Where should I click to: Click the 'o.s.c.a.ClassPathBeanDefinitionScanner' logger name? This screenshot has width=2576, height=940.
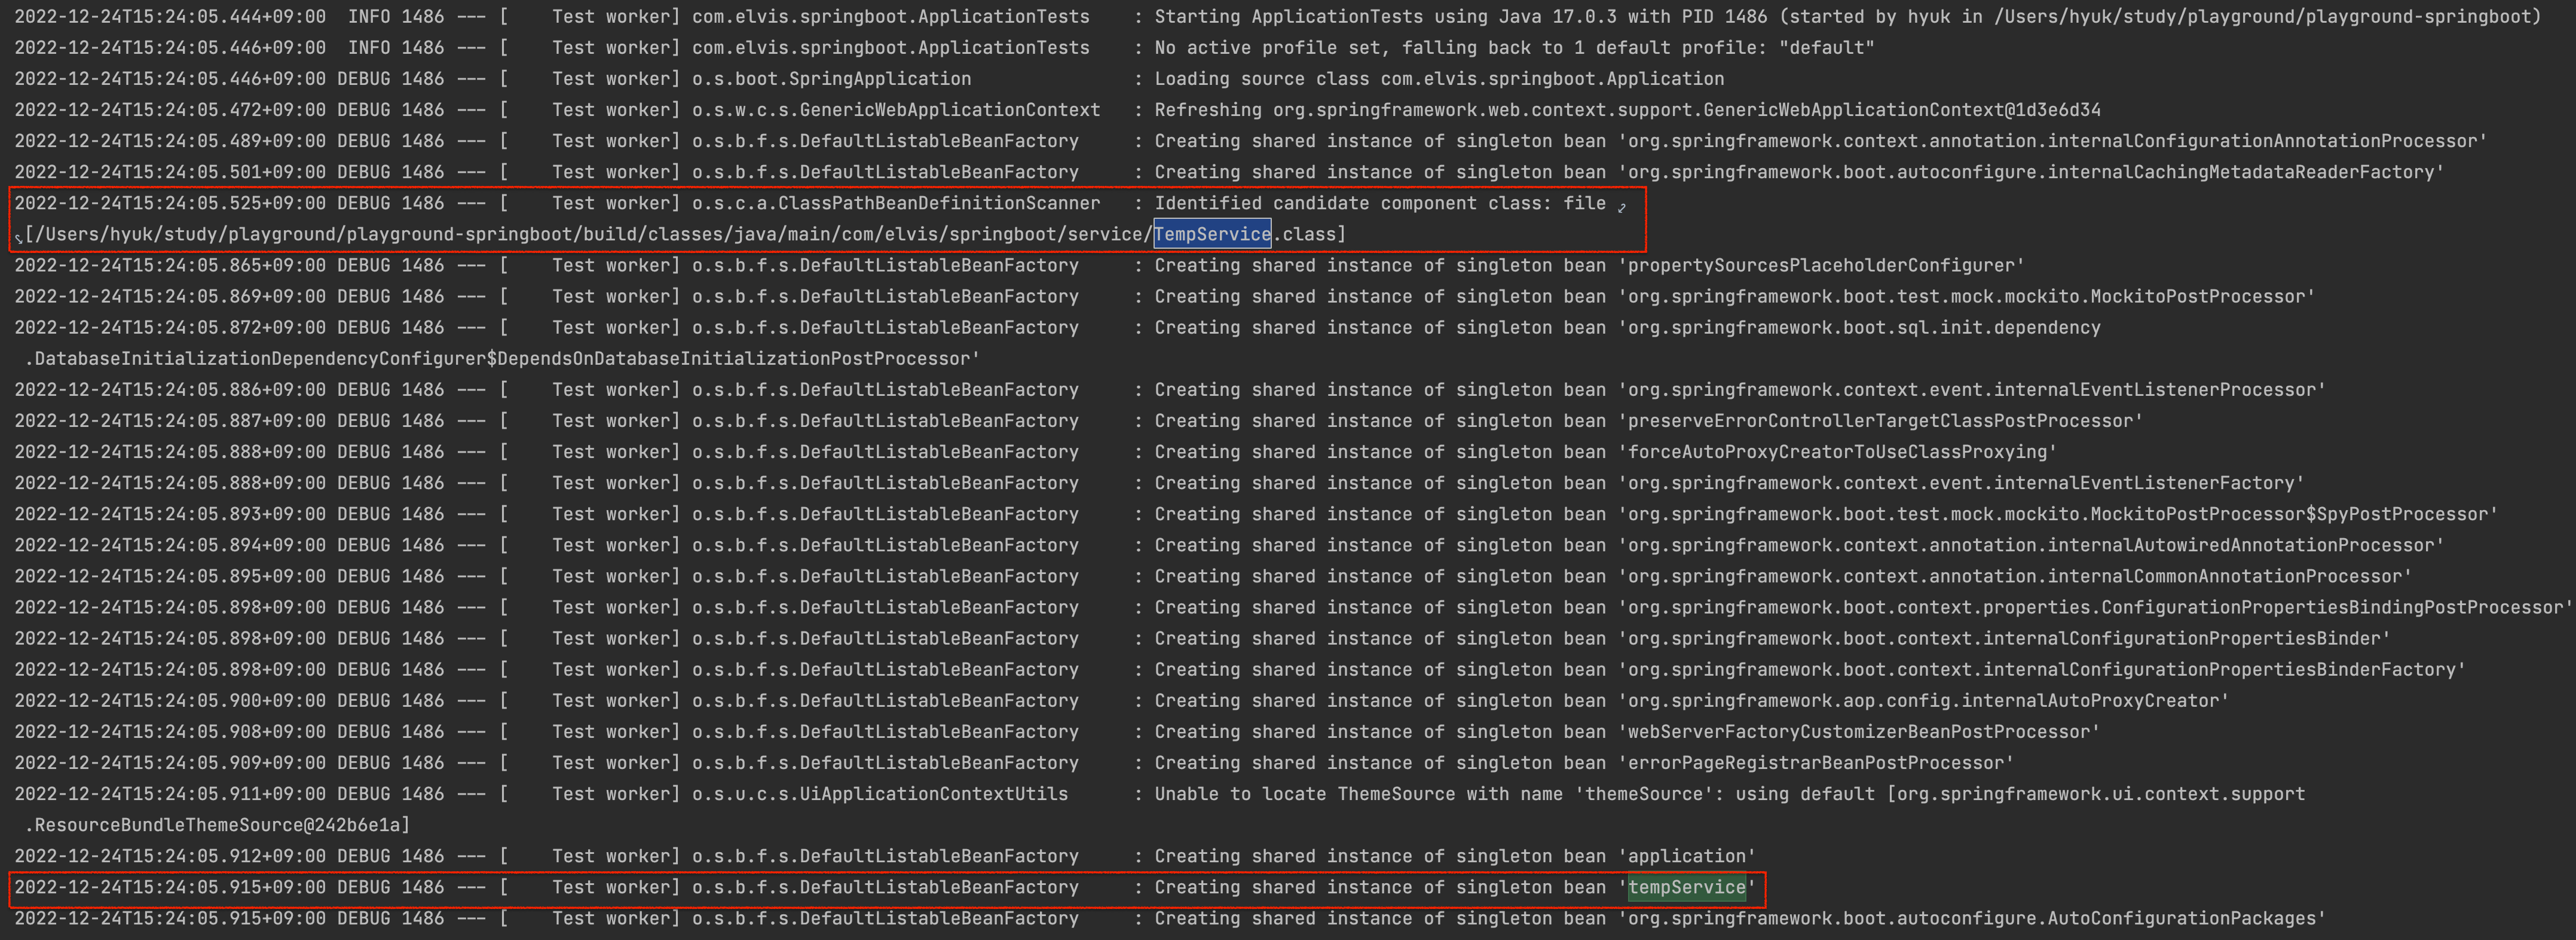click(896, 203)
